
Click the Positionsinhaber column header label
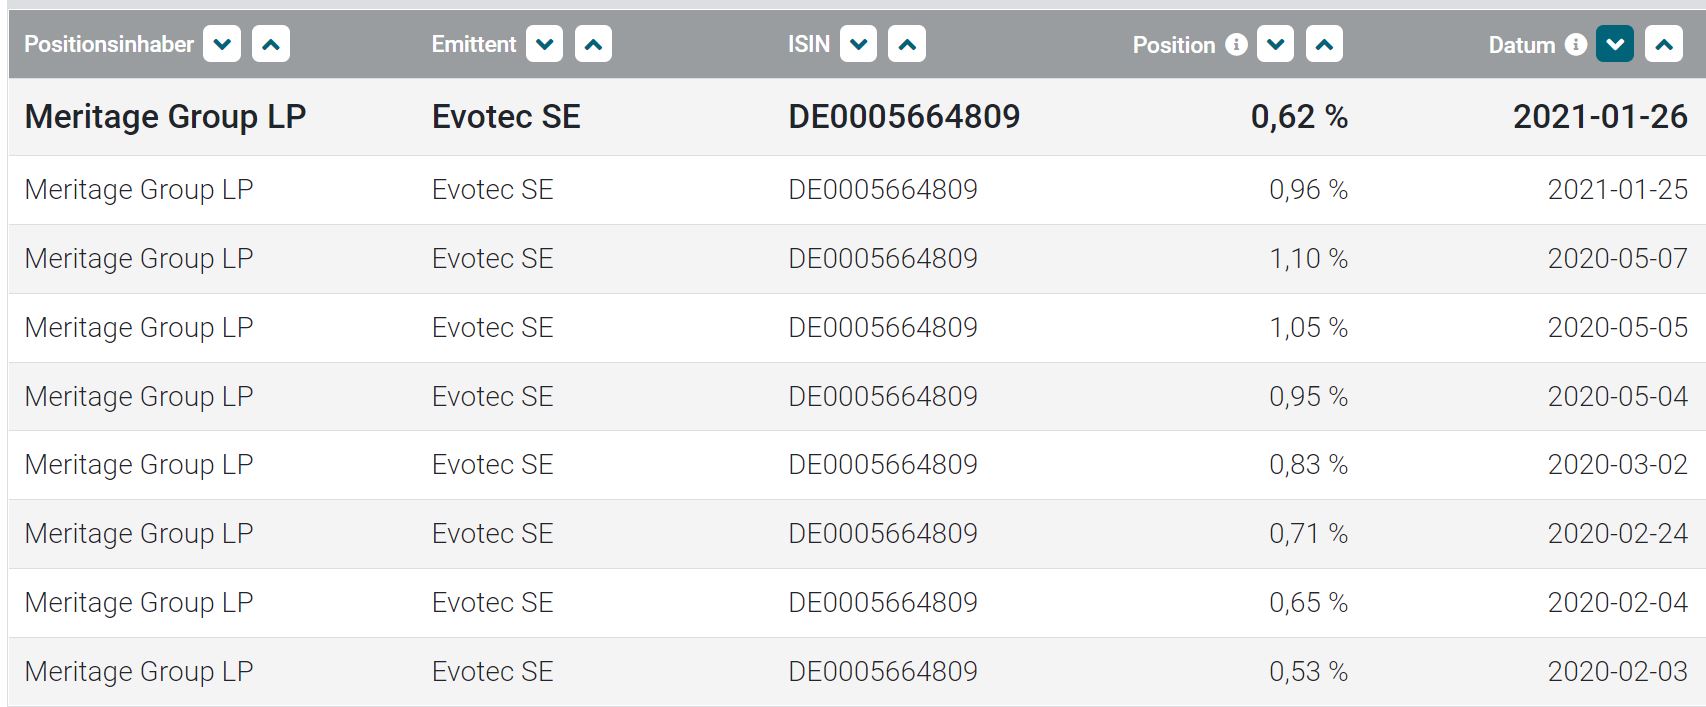(x=109, y=44)
